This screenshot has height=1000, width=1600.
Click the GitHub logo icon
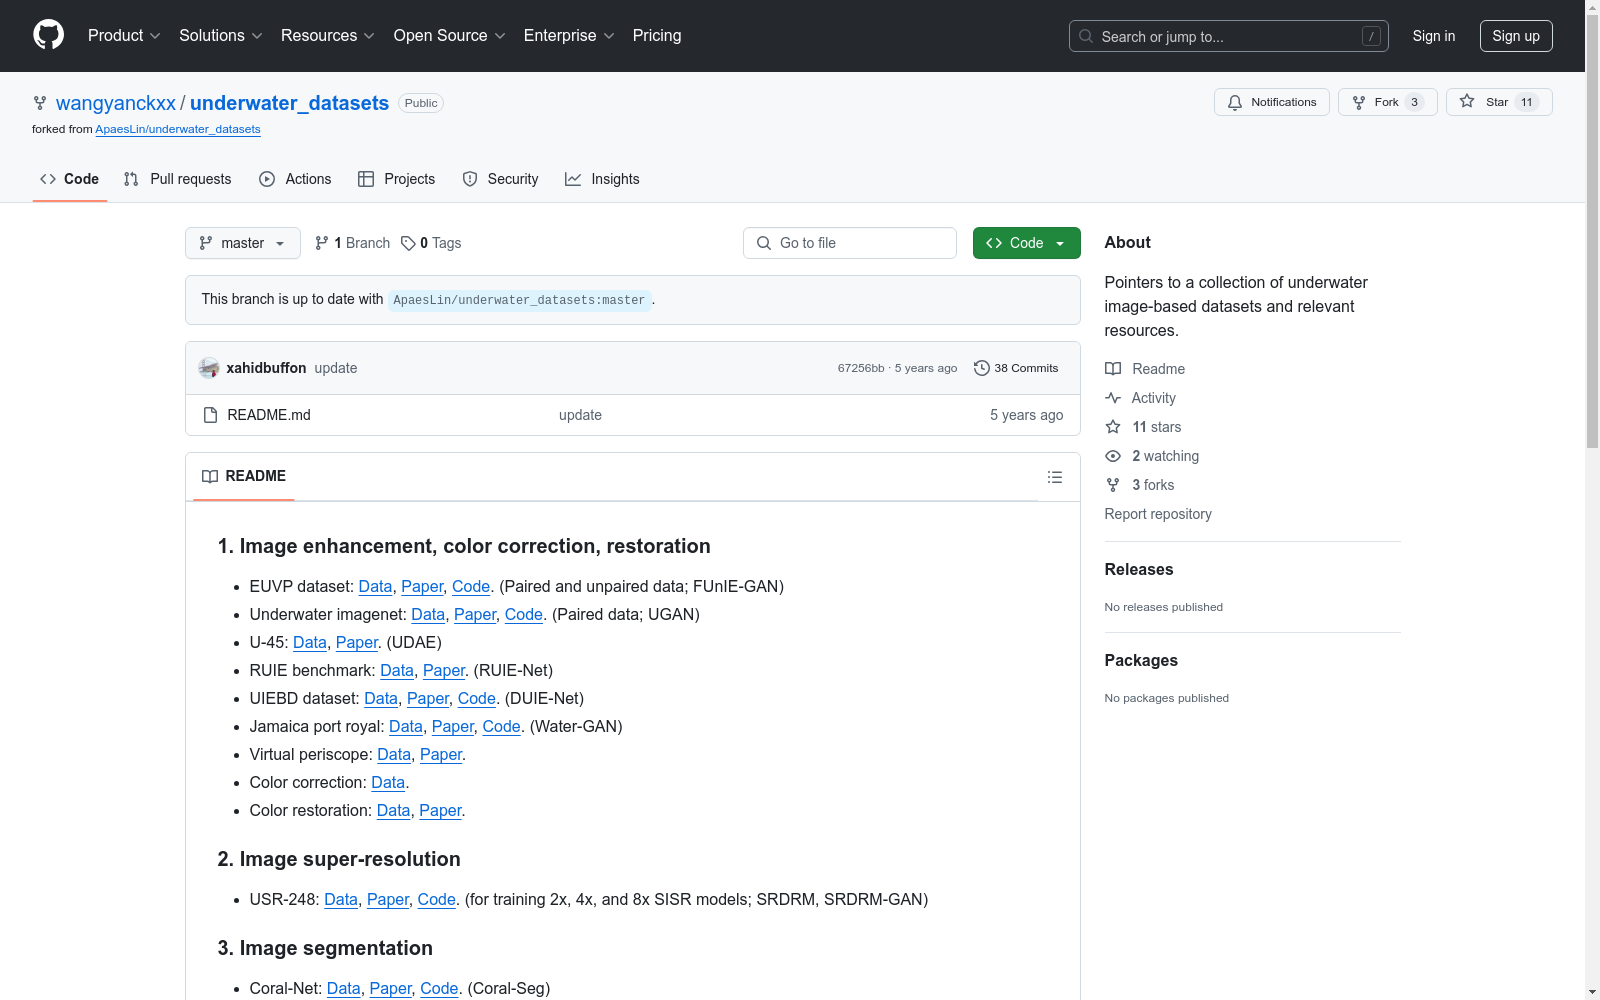[48, 35]
